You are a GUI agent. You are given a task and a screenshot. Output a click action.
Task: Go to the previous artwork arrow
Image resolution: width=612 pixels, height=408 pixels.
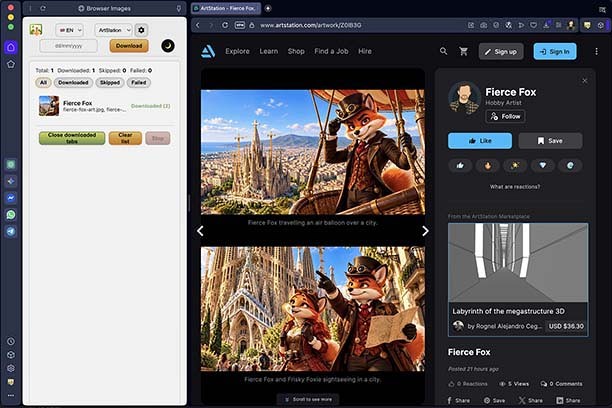(200, 231)
